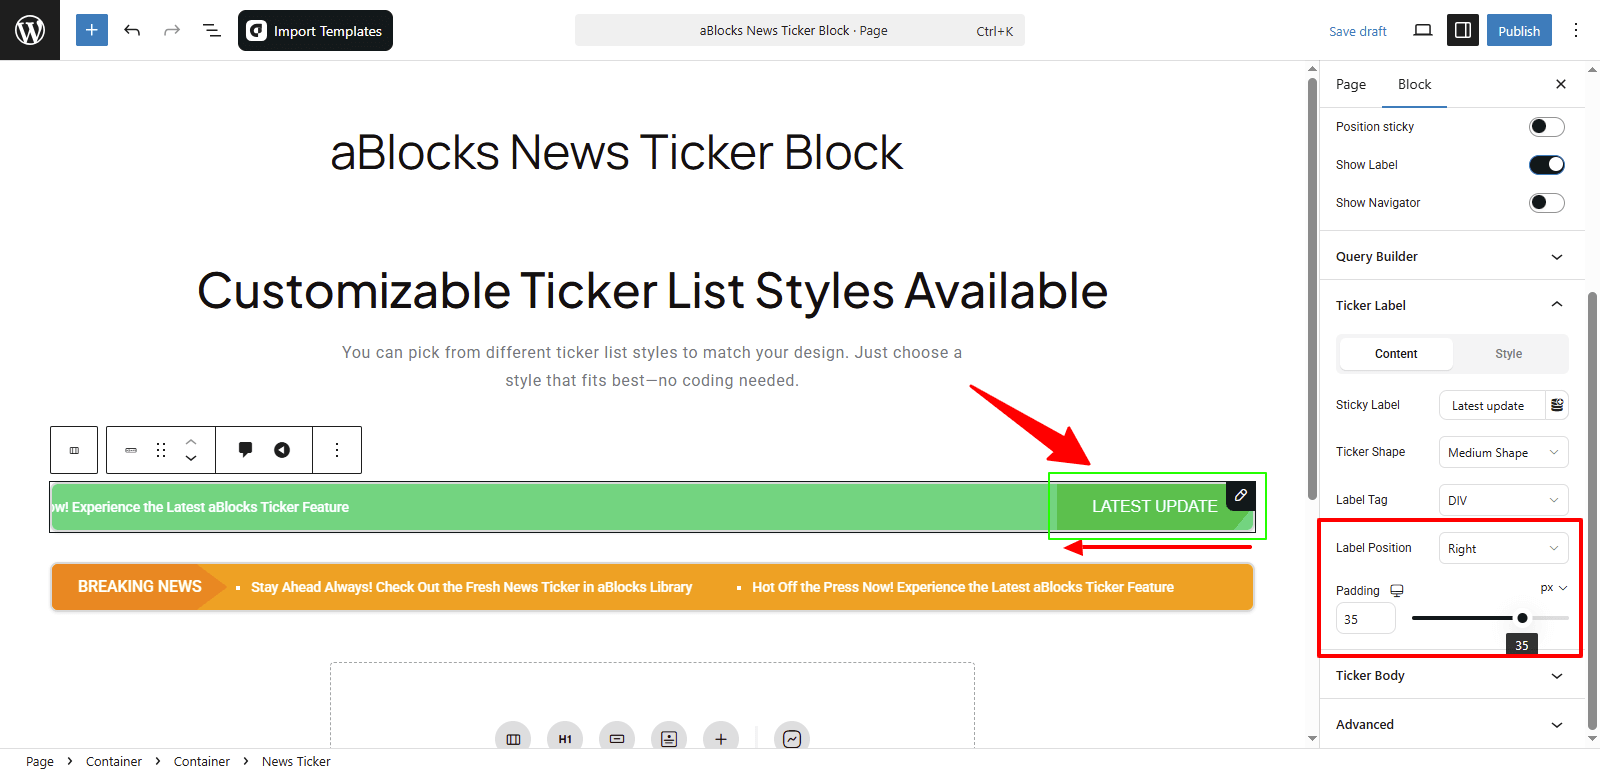This screenshot has width=1600, height=773.
Task: Move the block down with the arrow
Action: pyautogui.click(x=191, y=459)
